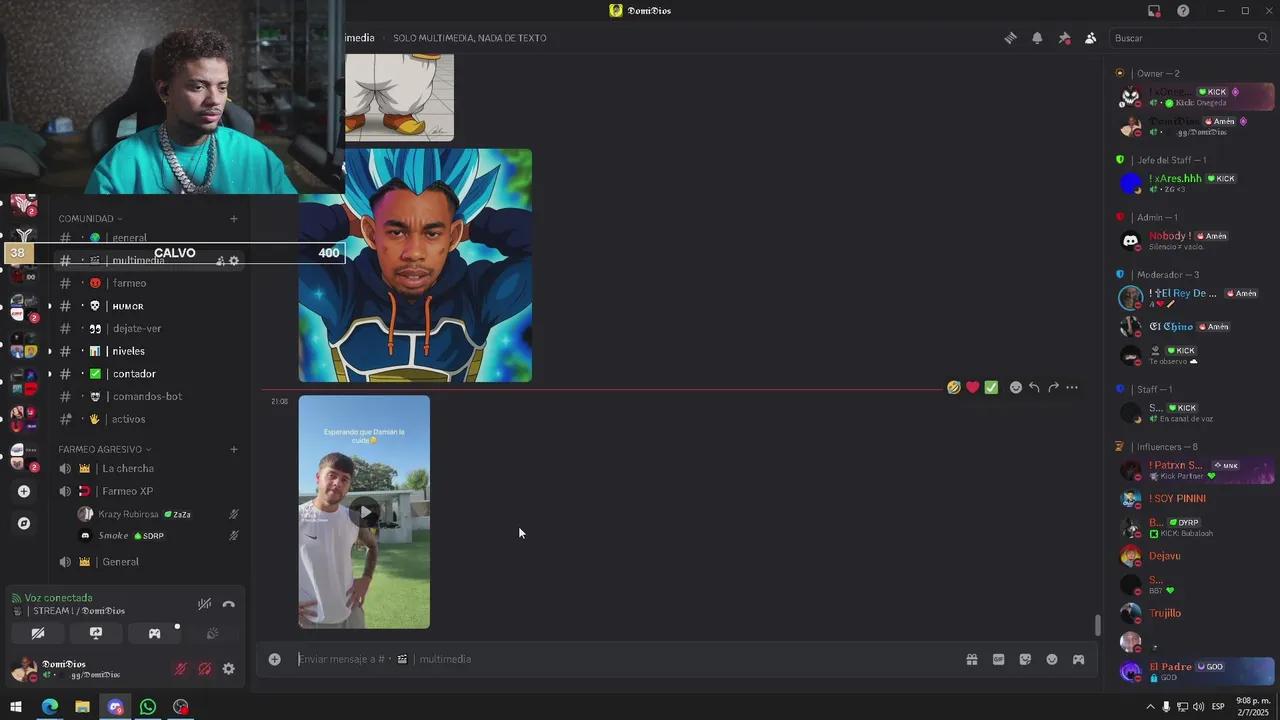The width and height of the screenshot is (1280, 720).
Task: Open the Dragon Ball edit image
Action: [415, 265]
